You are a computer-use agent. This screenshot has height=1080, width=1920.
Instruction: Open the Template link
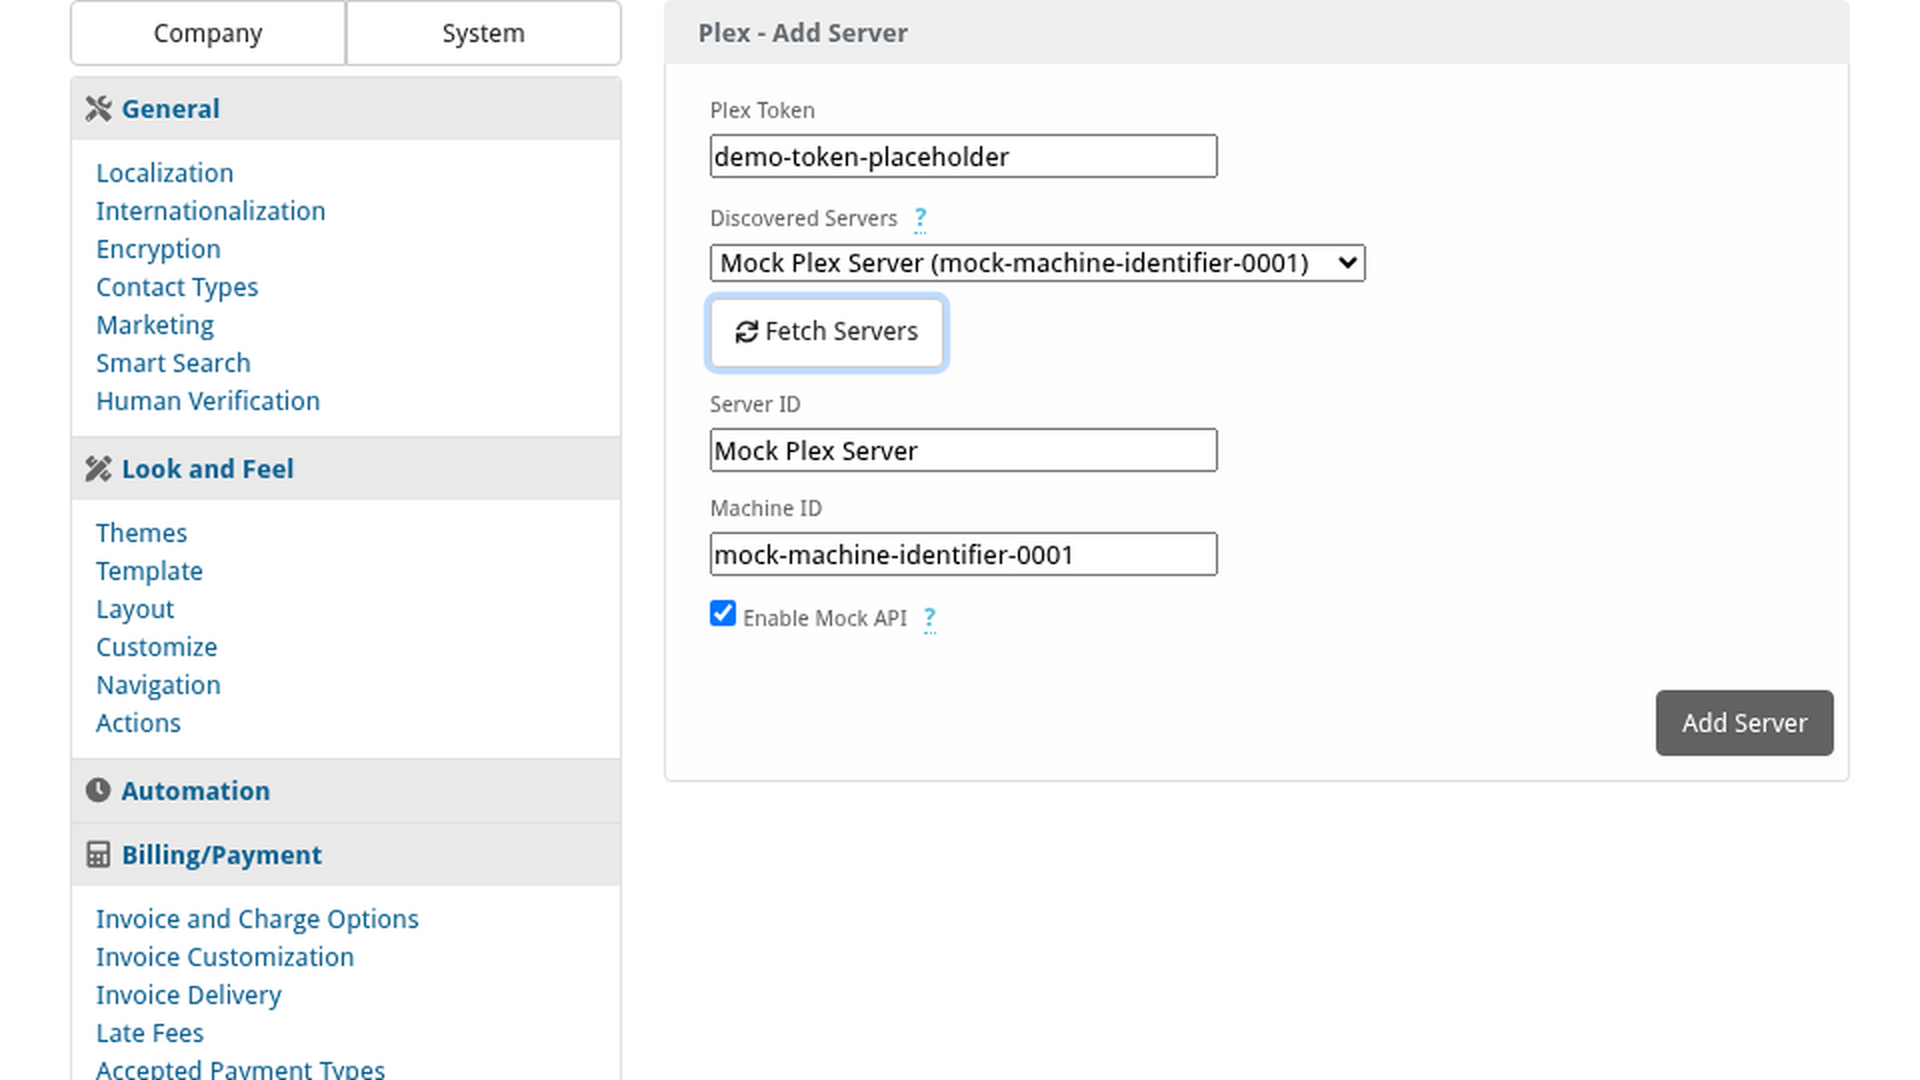(x=149, y=571)
